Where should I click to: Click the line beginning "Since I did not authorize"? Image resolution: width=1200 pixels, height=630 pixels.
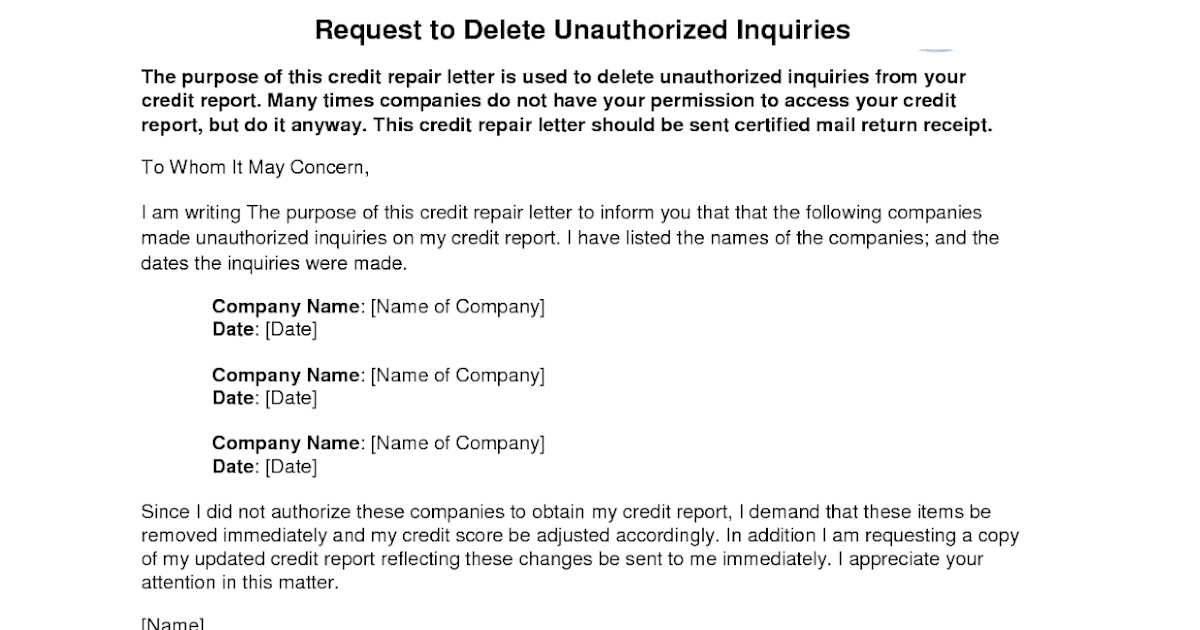pyautogui.click(x=565, y=512)
